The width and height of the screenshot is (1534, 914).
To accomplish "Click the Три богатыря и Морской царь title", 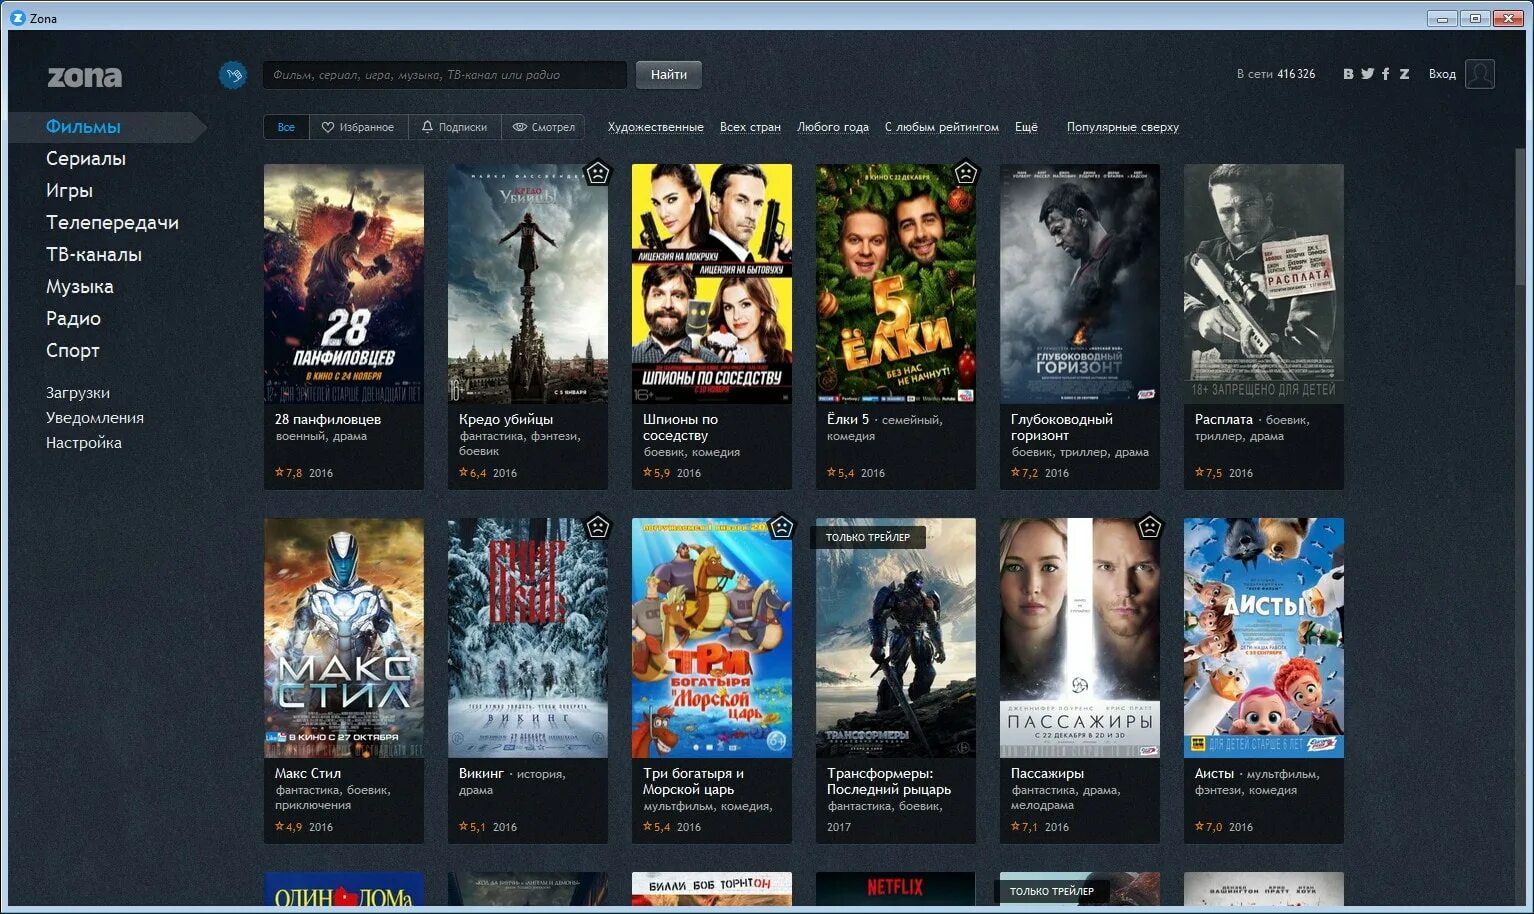I will point(693,782).
